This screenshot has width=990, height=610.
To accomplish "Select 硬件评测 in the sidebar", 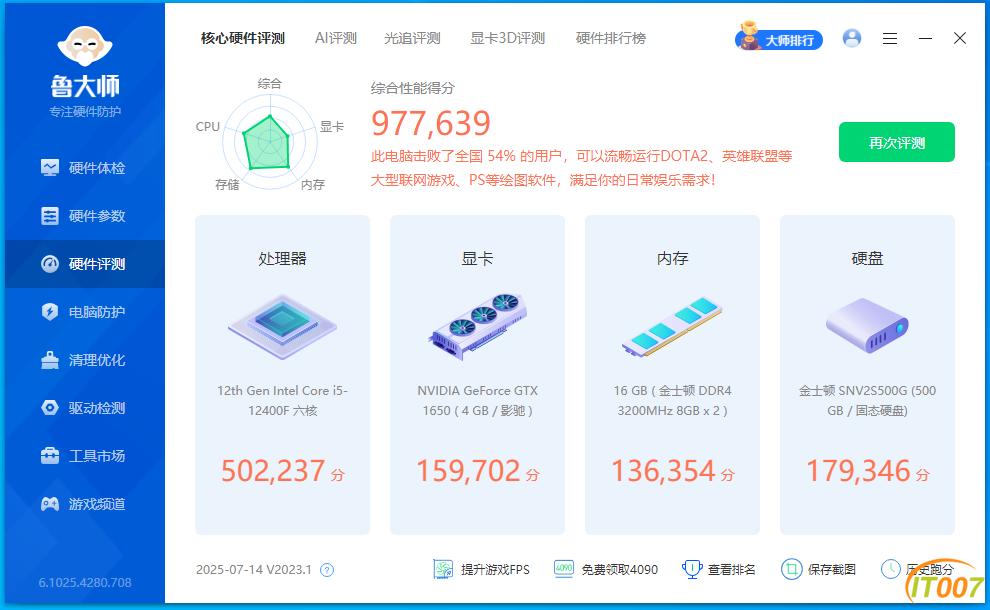I will [x=83, y=264].
